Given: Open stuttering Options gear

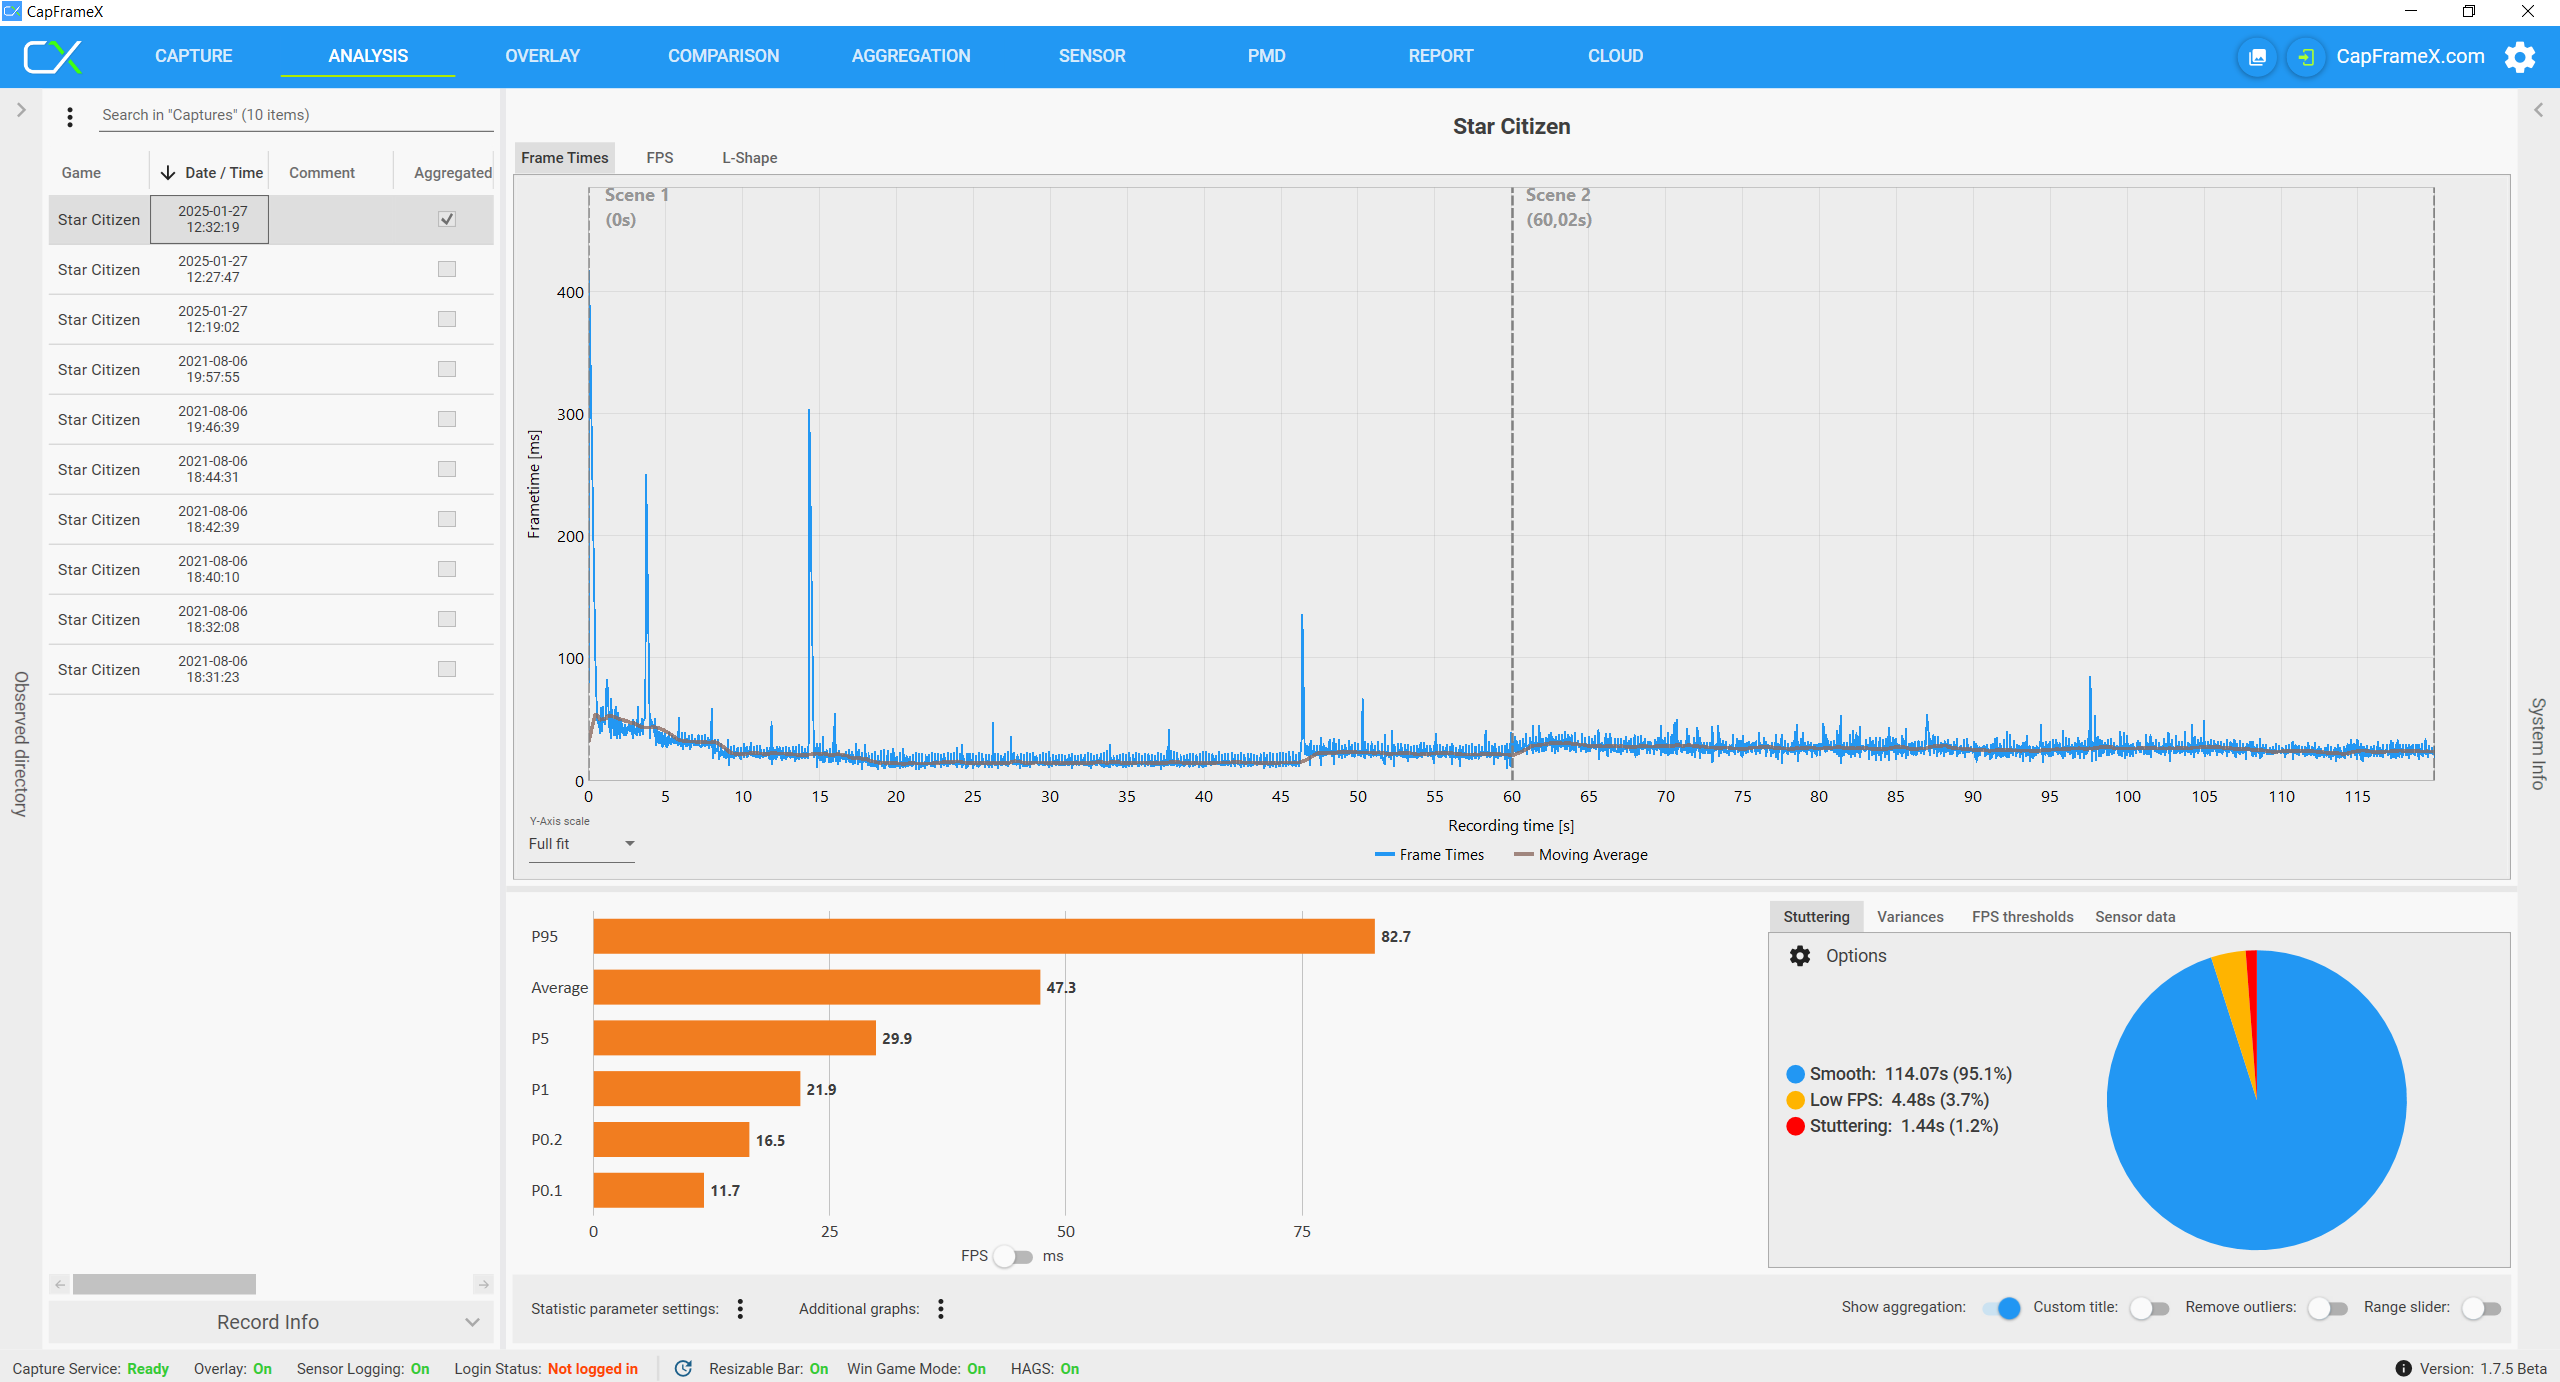Looking at the screenshot, I should [1800, 956].
